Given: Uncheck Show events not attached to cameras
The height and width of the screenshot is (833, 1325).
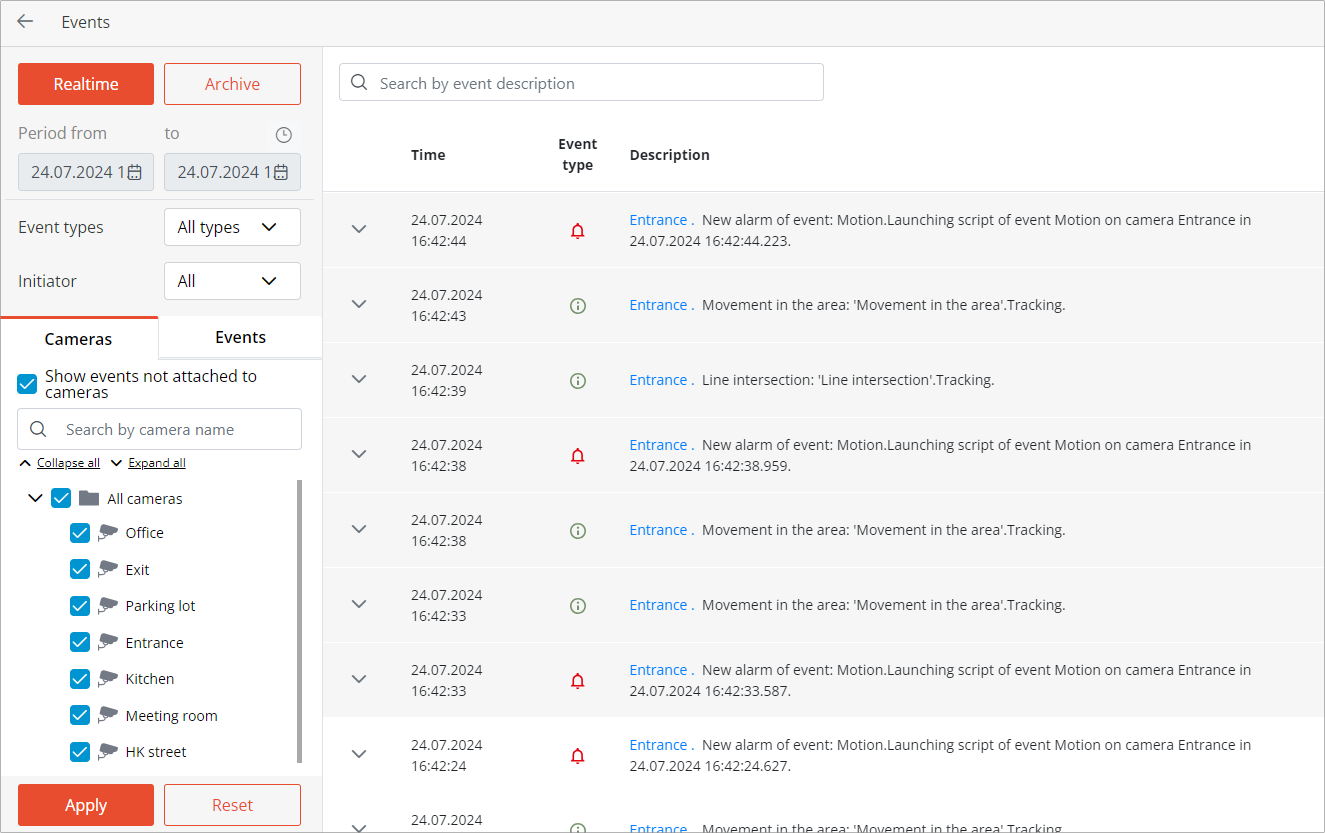Looking at the screenshot, I should coord(28,384).
